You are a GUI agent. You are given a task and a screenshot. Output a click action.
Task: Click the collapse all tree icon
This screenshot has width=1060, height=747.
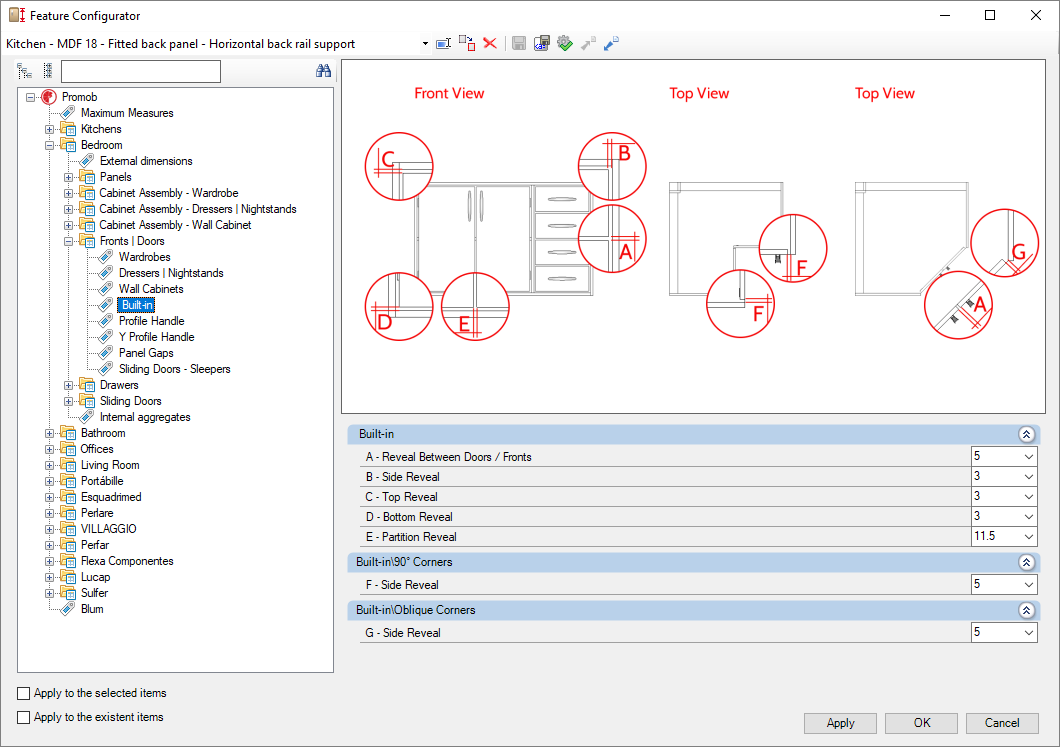(x=47, y=70)
